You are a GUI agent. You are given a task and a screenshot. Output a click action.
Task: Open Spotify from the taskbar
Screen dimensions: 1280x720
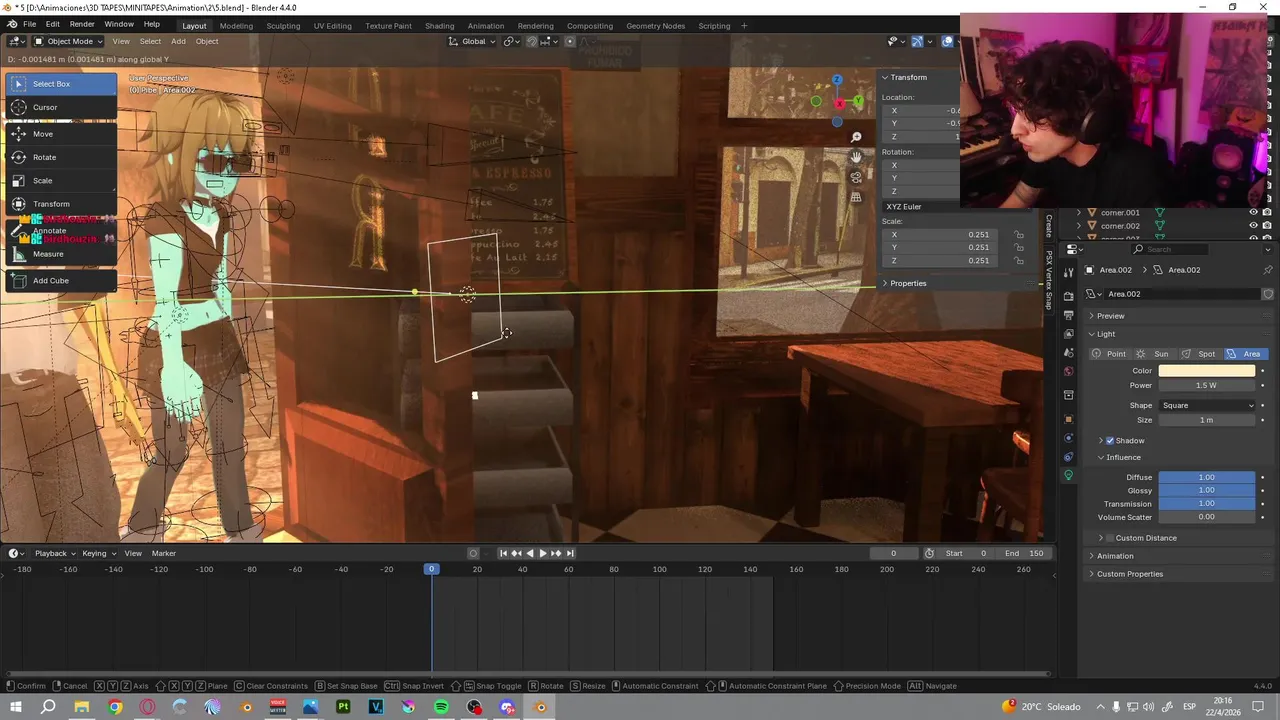pyautogui.click(x=441, y=707)
